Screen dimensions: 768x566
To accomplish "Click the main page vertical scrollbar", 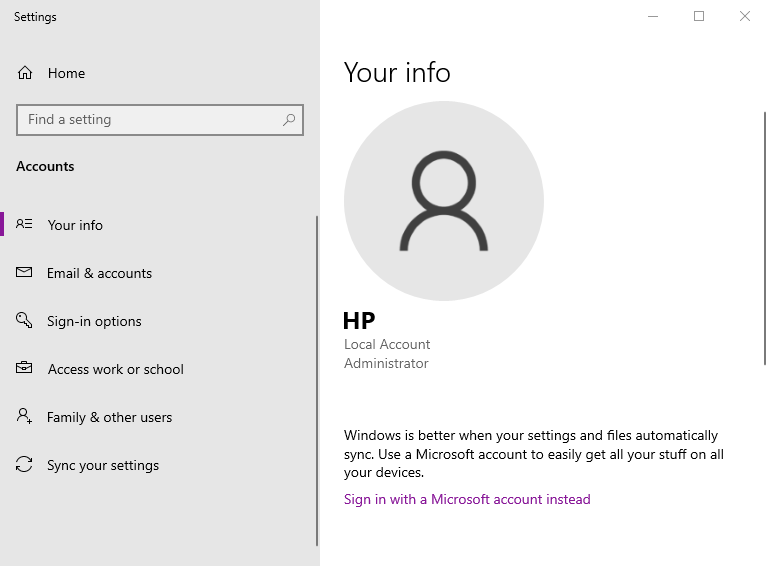I will pos(764,240).
